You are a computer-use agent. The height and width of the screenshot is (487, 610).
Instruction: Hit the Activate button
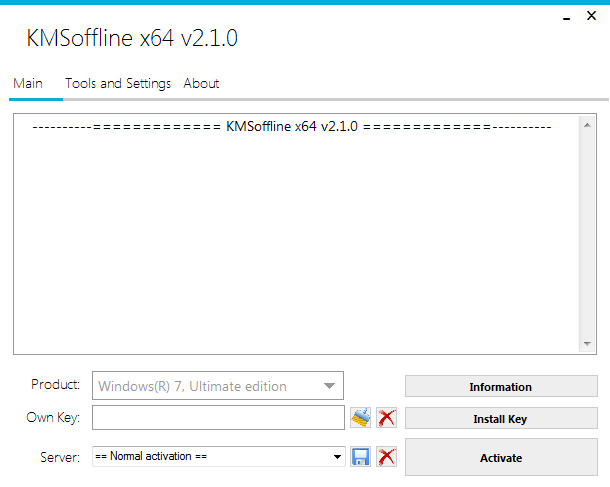500,458
